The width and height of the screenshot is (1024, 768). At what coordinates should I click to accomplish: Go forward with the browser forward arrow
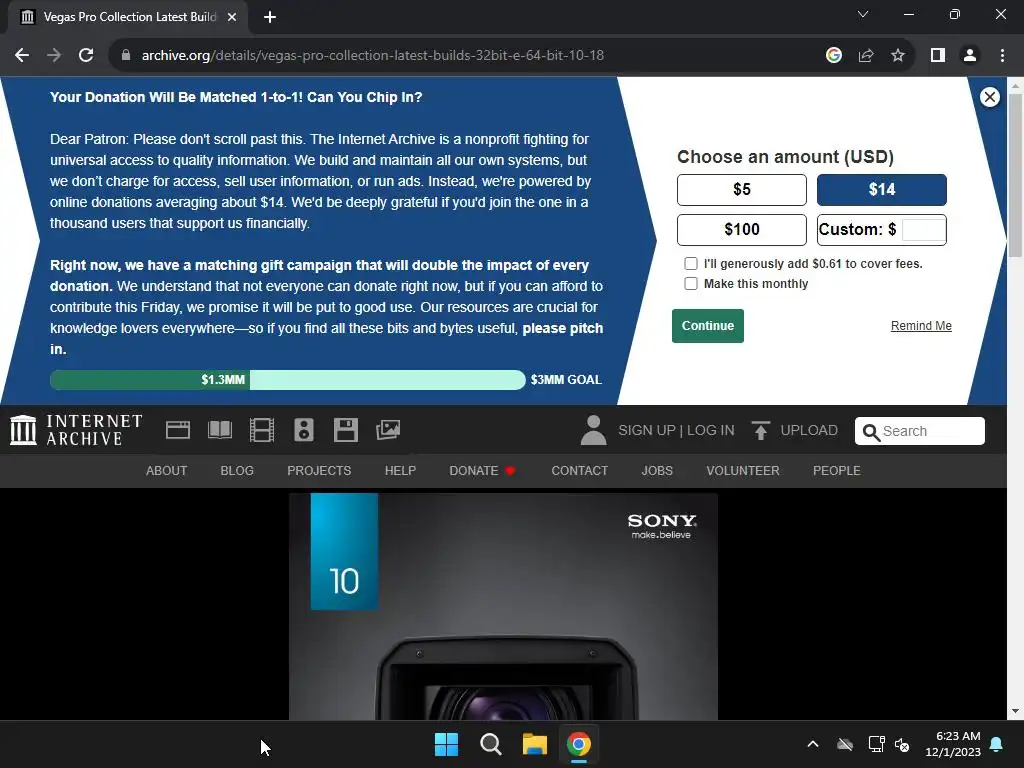point(54,56)
